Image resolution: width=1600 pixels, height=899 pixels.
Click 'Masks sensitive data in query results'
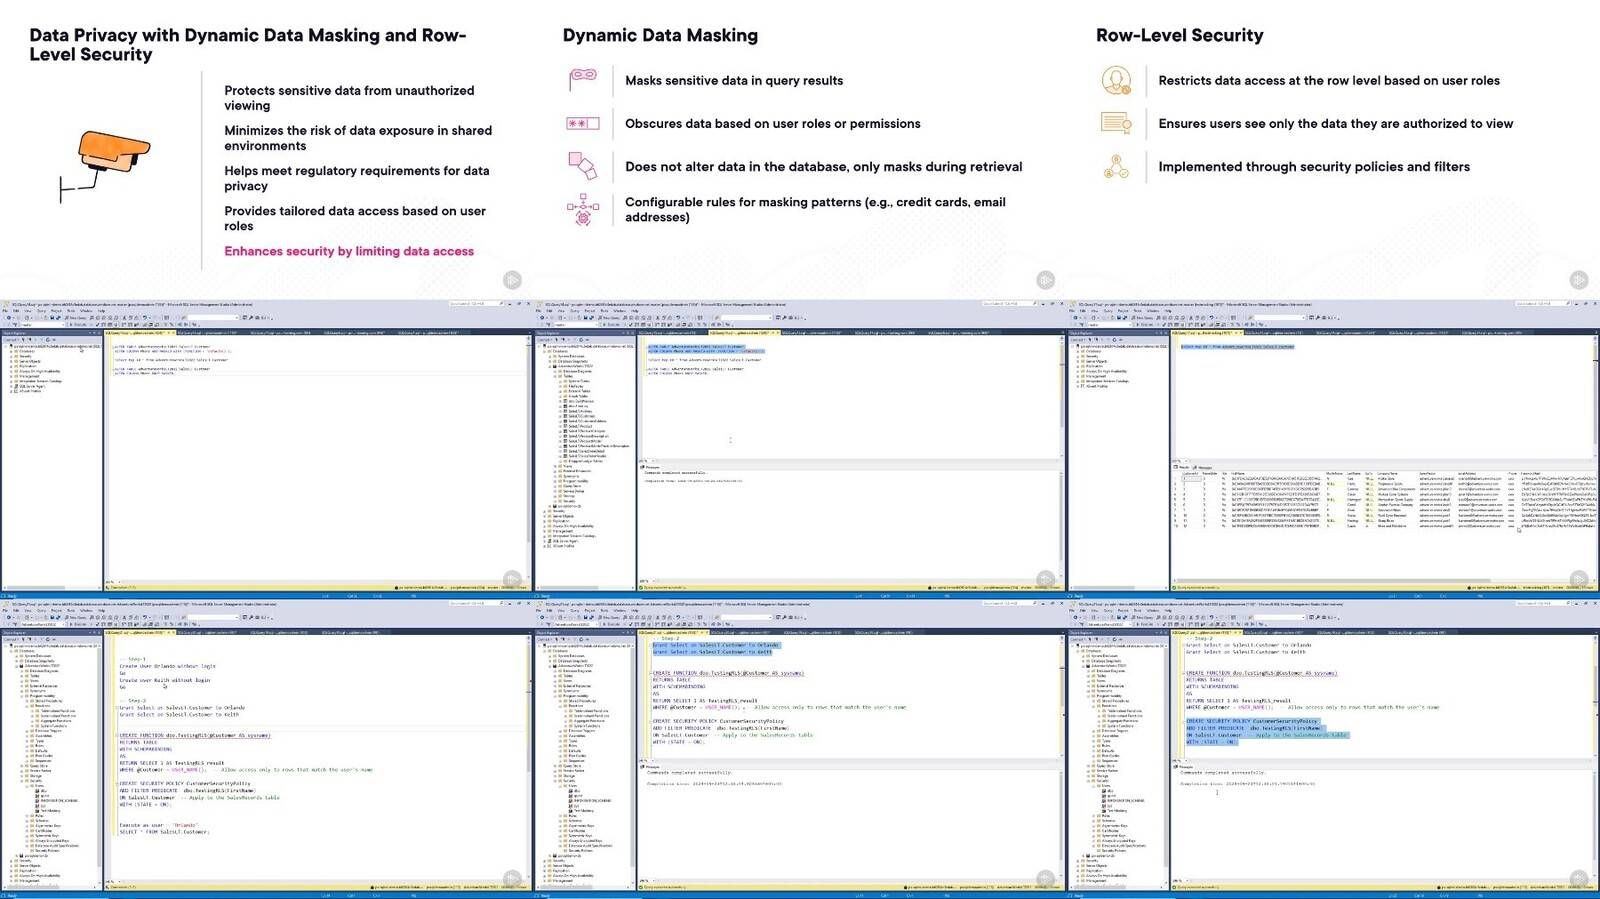[734, 81]
